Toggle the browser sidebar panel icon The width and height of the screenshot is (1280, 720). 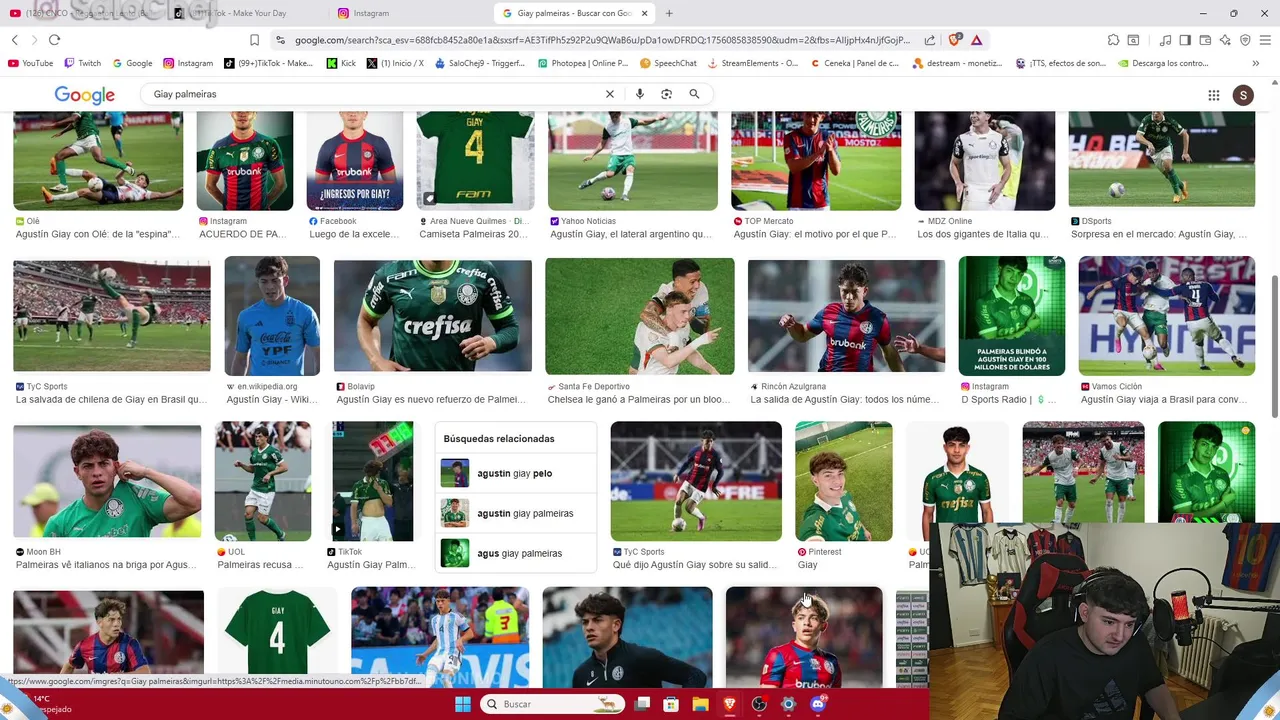(1185, 40)
